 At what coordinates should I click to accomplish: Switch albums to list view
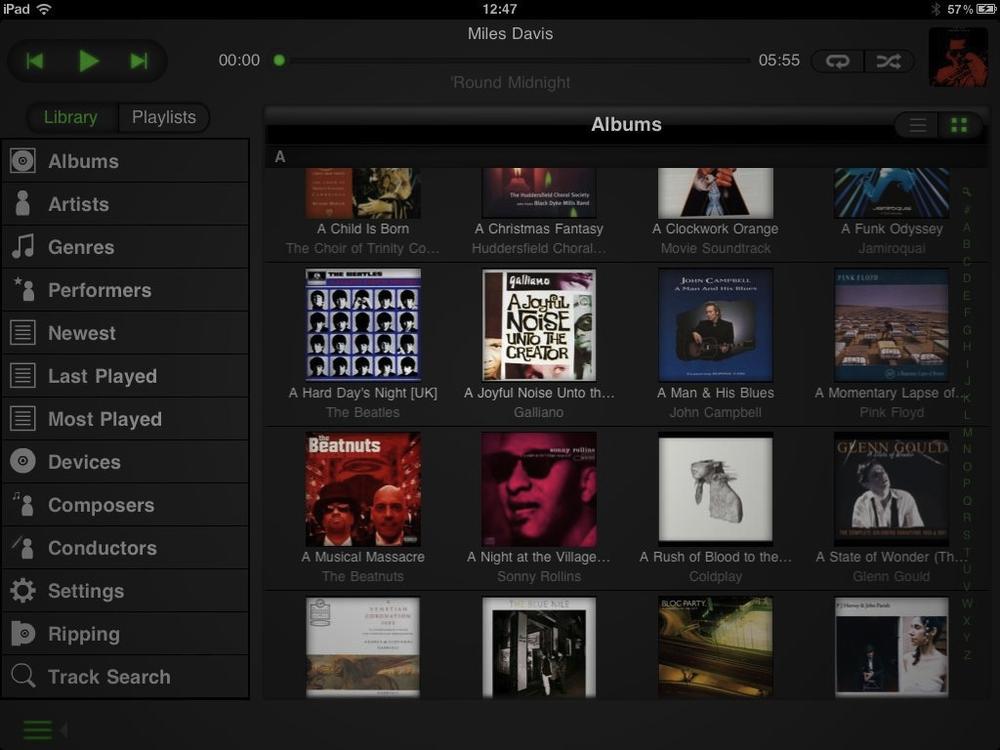pyautogui.click(x=917, y=125)
